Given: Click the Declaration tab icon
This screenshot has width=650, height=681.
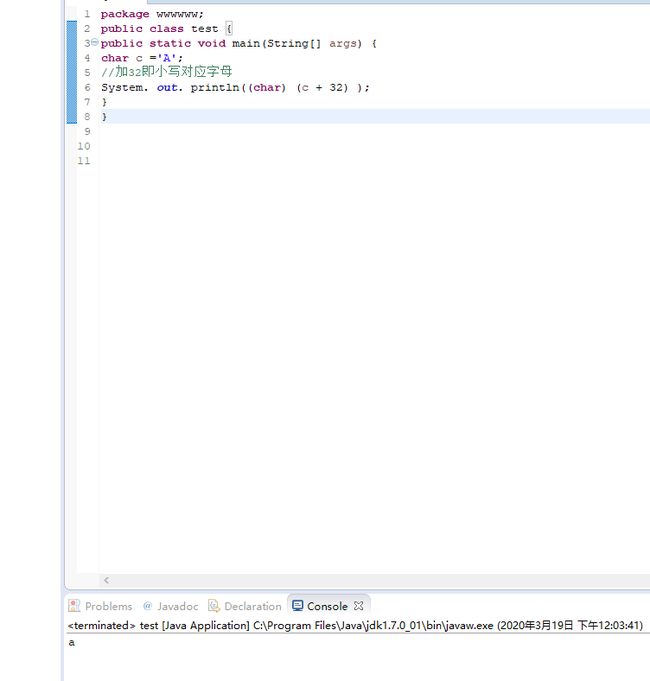Looking at the screenshot, I should point(214,605).
